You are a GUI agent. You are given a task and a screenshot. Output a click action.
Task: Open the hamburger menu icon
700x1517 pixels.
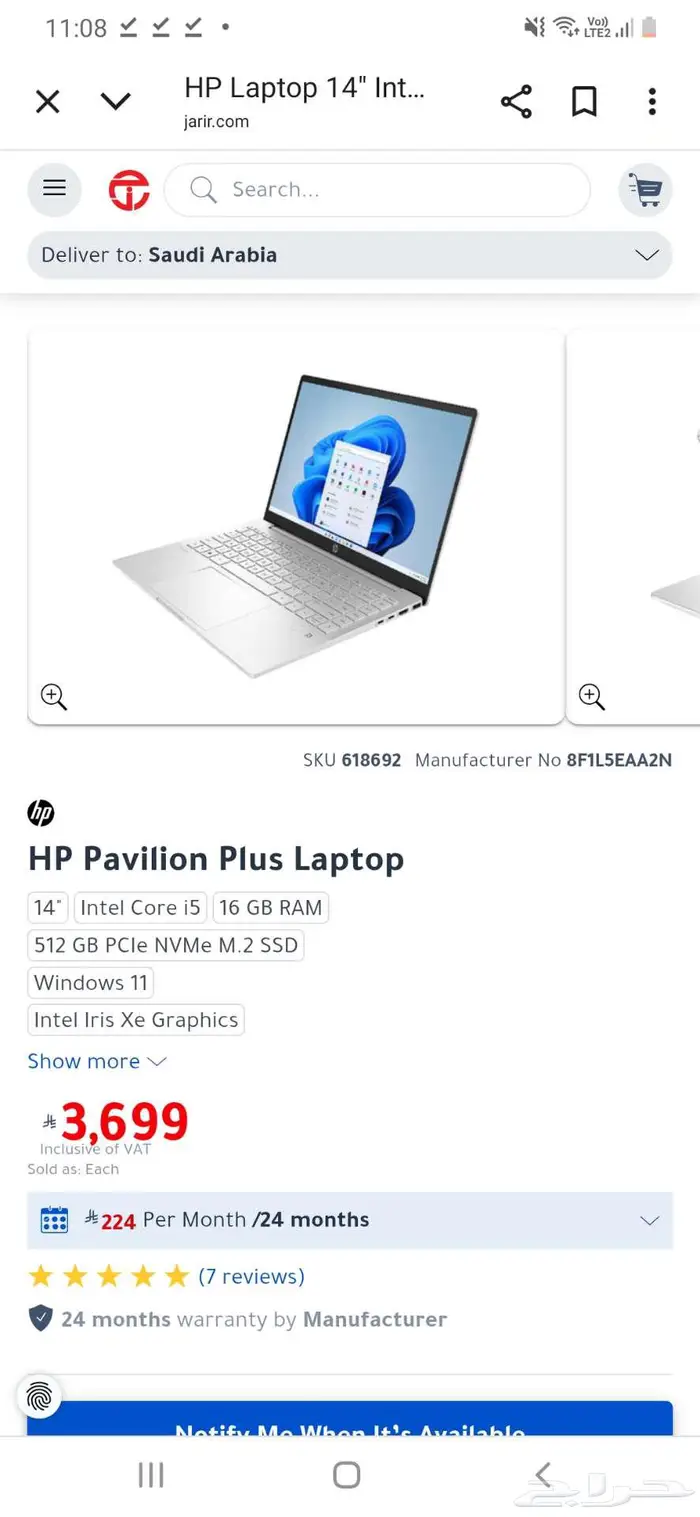point(54,189)
